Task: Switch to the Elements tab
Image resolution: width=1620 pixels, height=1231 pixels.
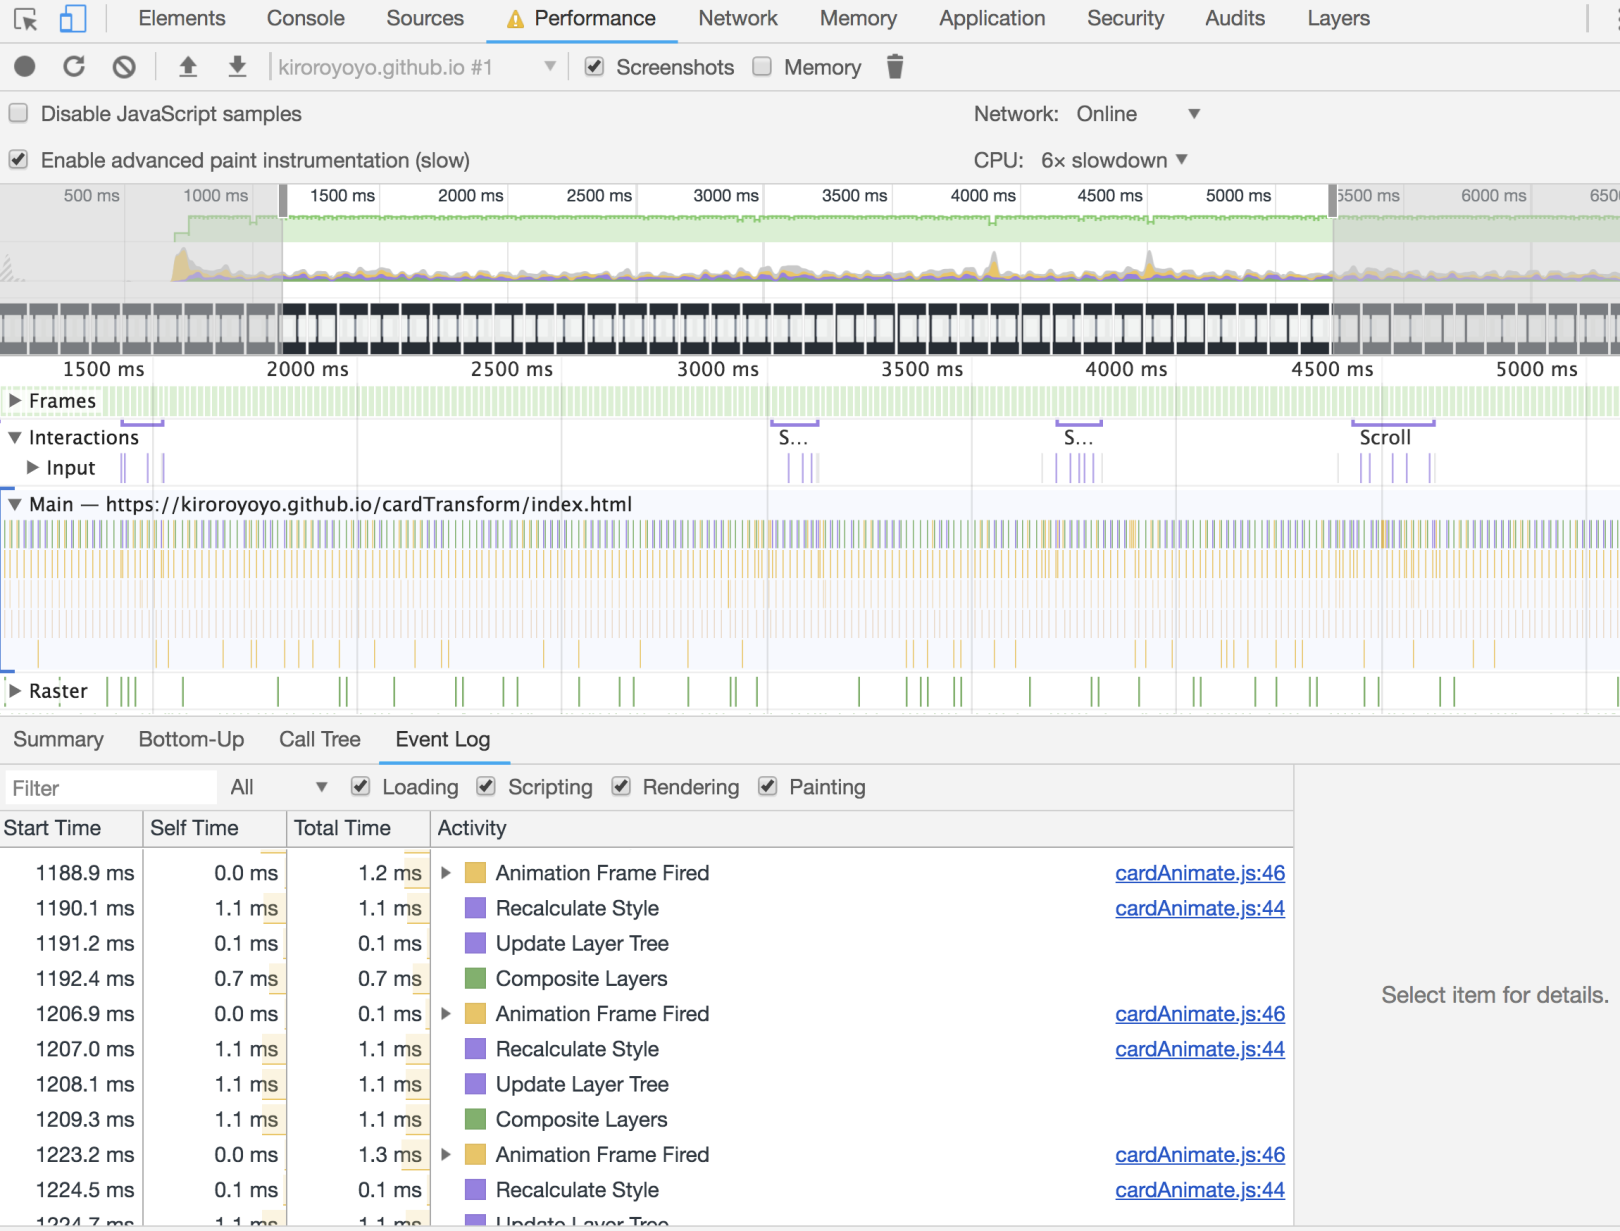Action: [182, 19]
